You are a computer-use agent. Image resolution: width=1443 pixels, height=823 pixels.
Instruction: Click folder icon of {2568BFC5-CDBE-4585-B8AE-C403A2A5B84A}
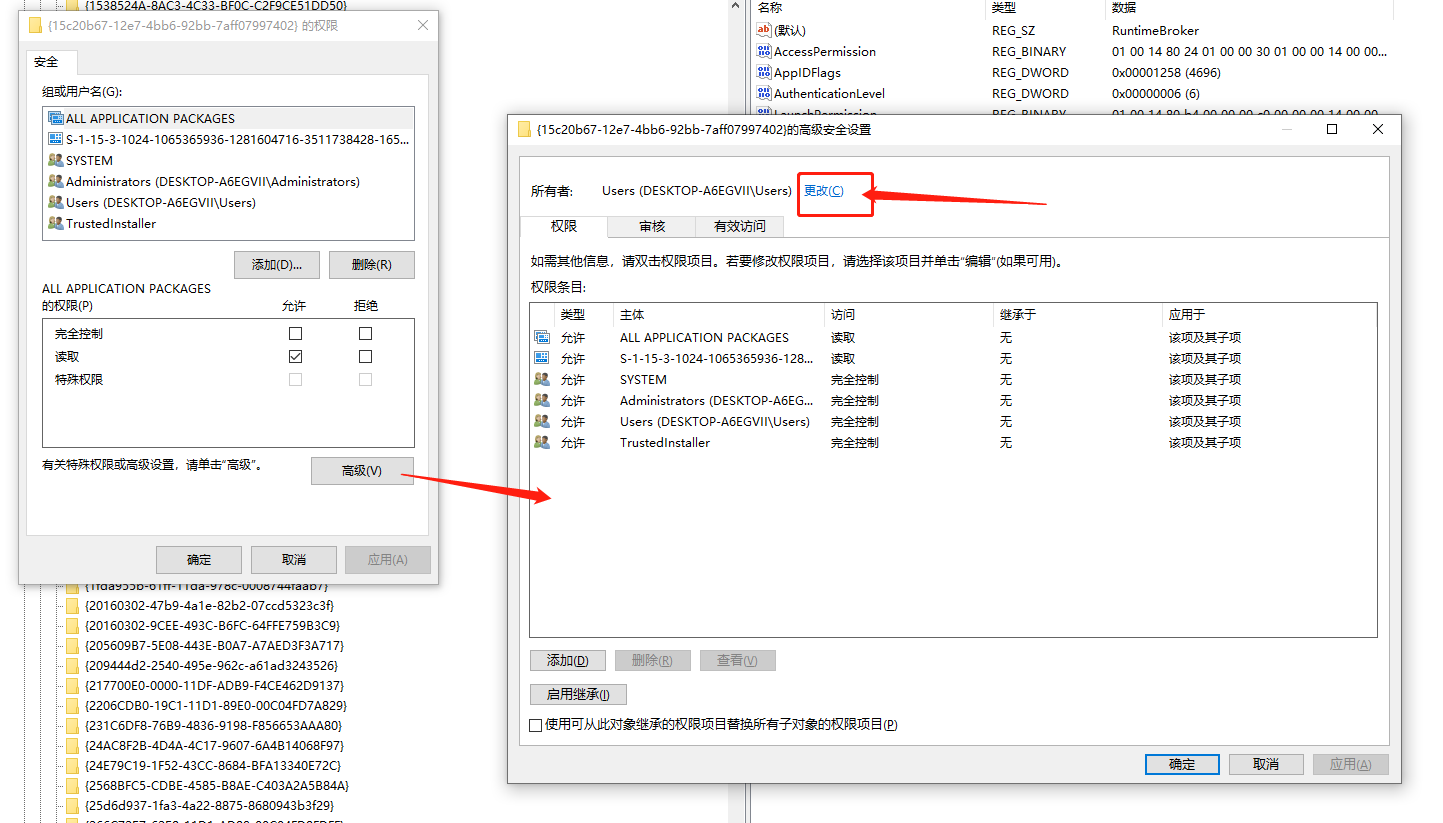click(72, 786)
